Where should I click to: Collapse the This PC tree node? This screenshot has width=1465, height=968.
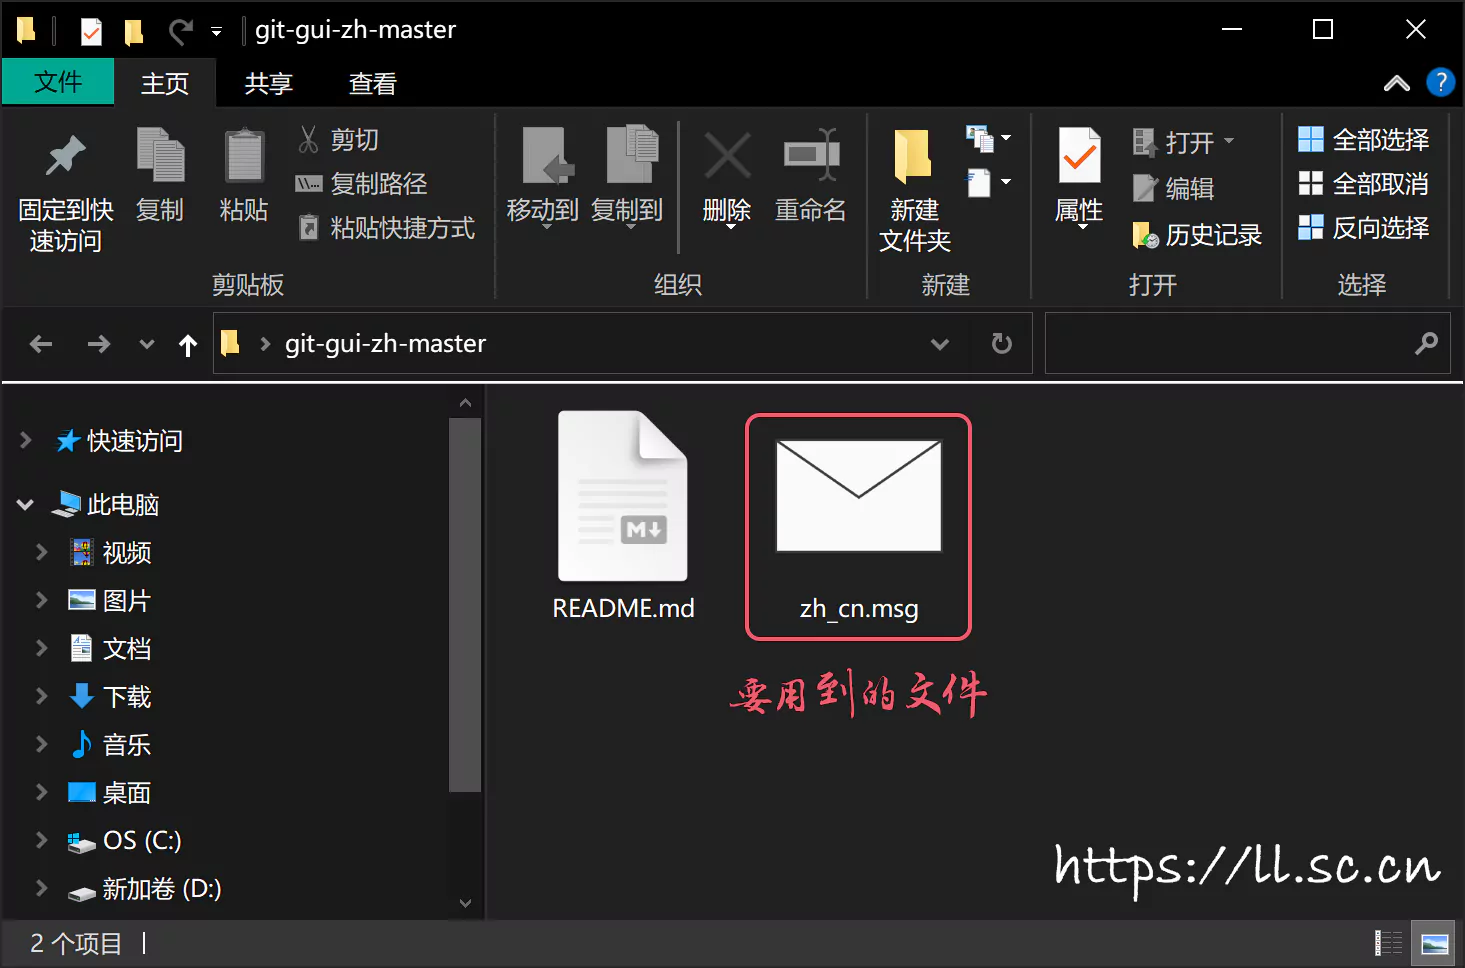pyautogui.click(x=26, y=505)
